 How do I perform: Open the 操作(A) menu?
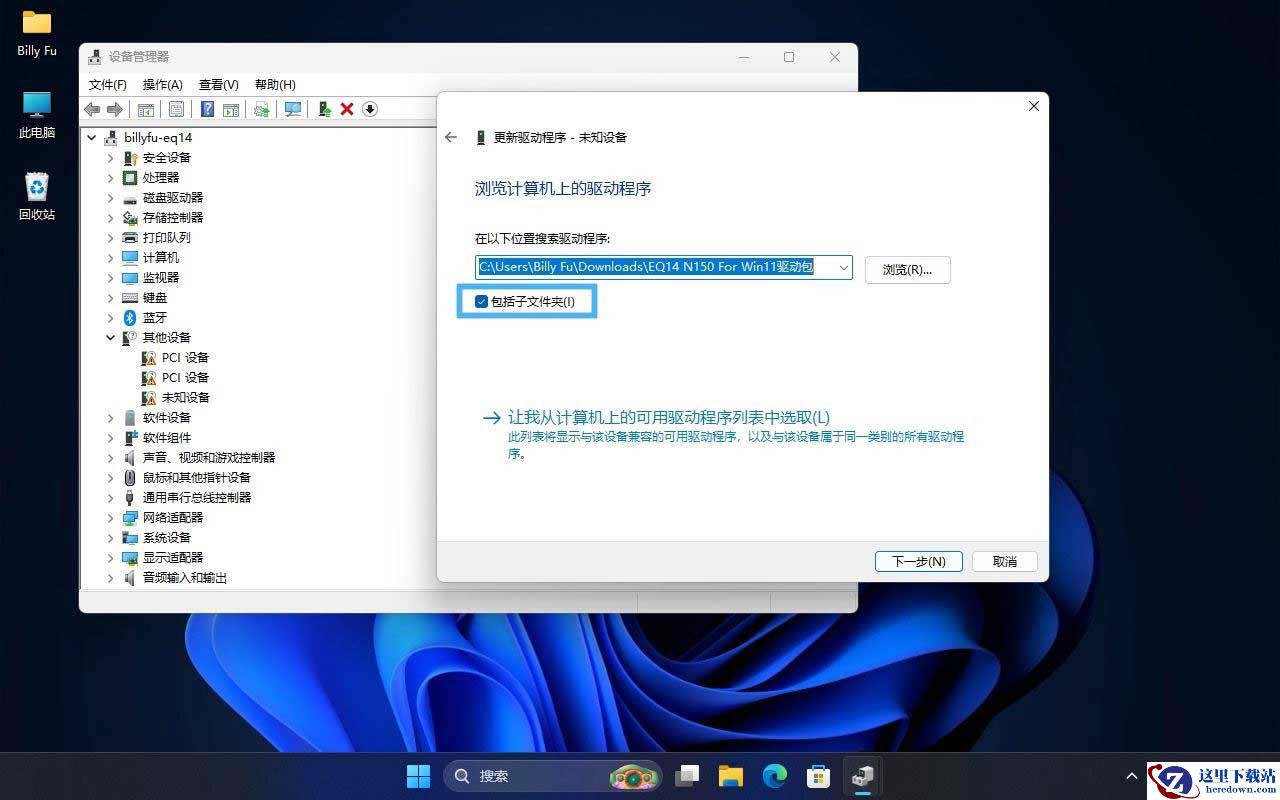(x=163, y=85)
